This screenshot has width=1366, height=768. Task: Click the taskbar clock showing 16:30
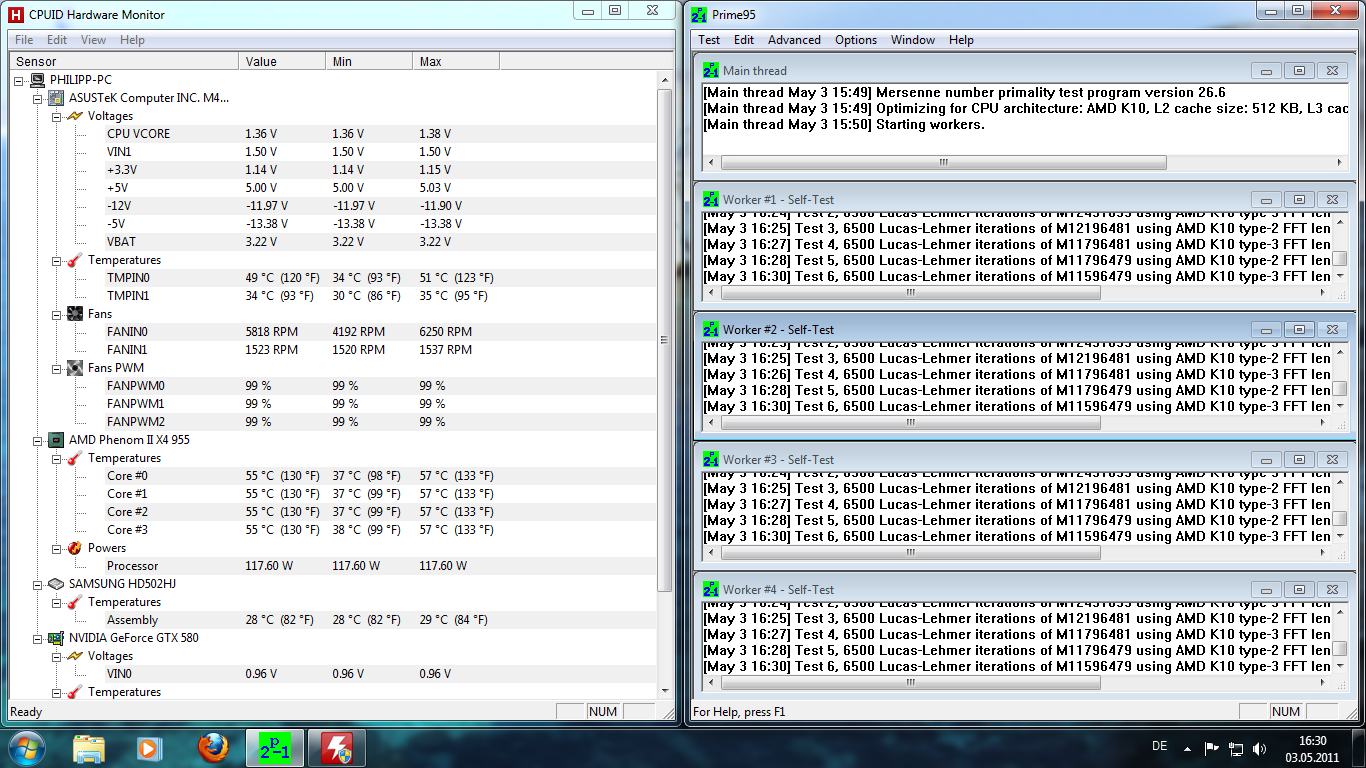point(1313,748)
